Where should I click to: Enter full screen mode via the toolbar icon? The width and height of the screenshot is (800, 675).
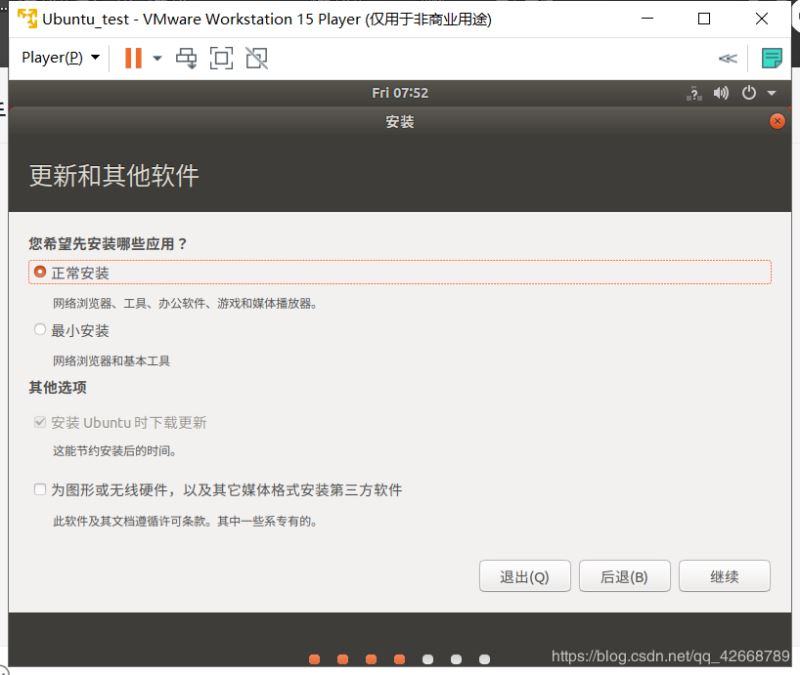click(221, 58)
